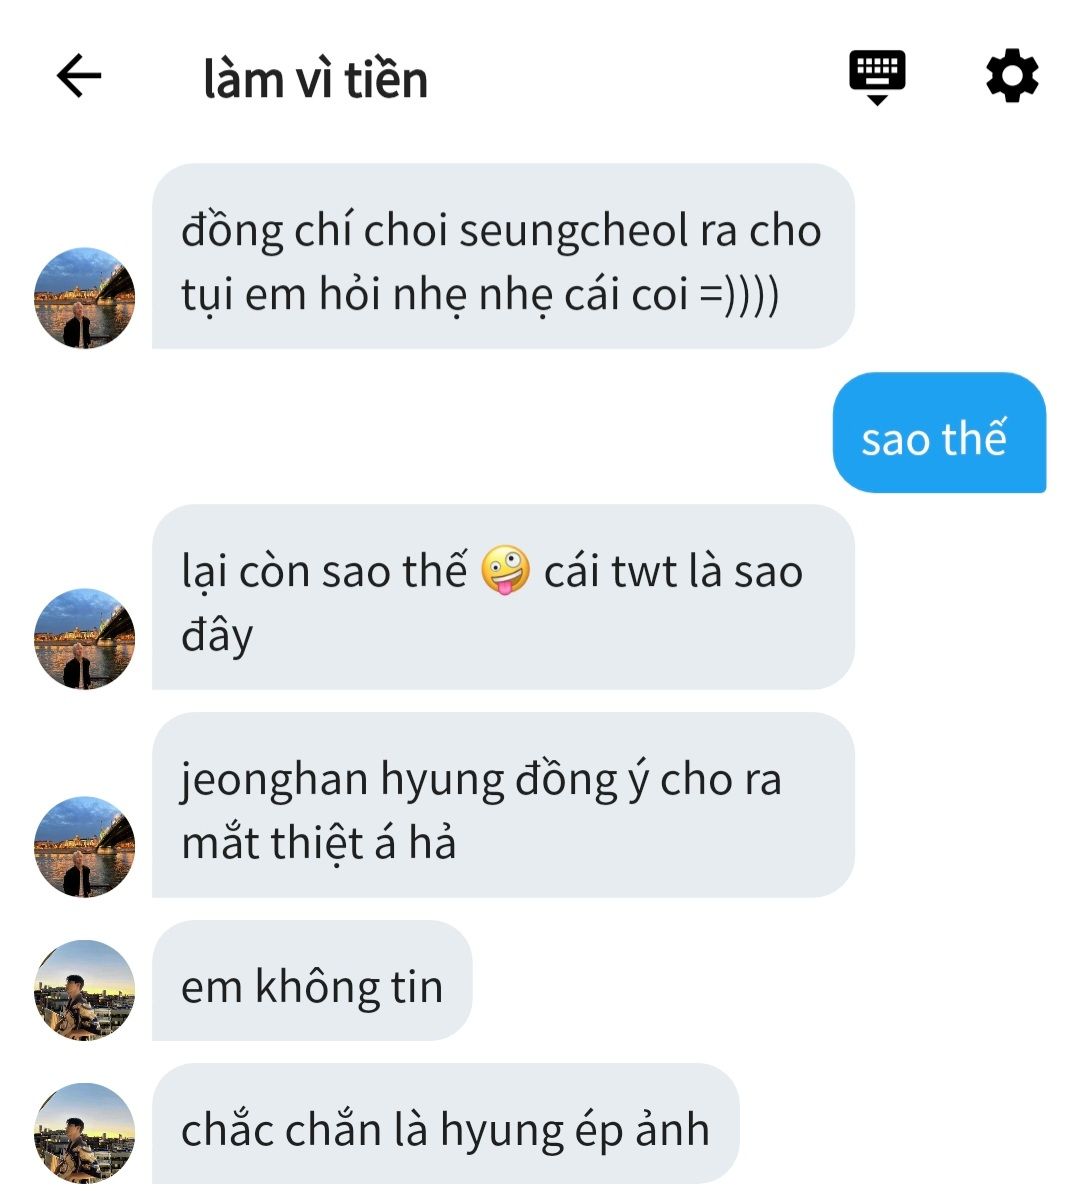Select the 'chắc chắn là hyung ép ảnh' bubble

point(446,1124)
